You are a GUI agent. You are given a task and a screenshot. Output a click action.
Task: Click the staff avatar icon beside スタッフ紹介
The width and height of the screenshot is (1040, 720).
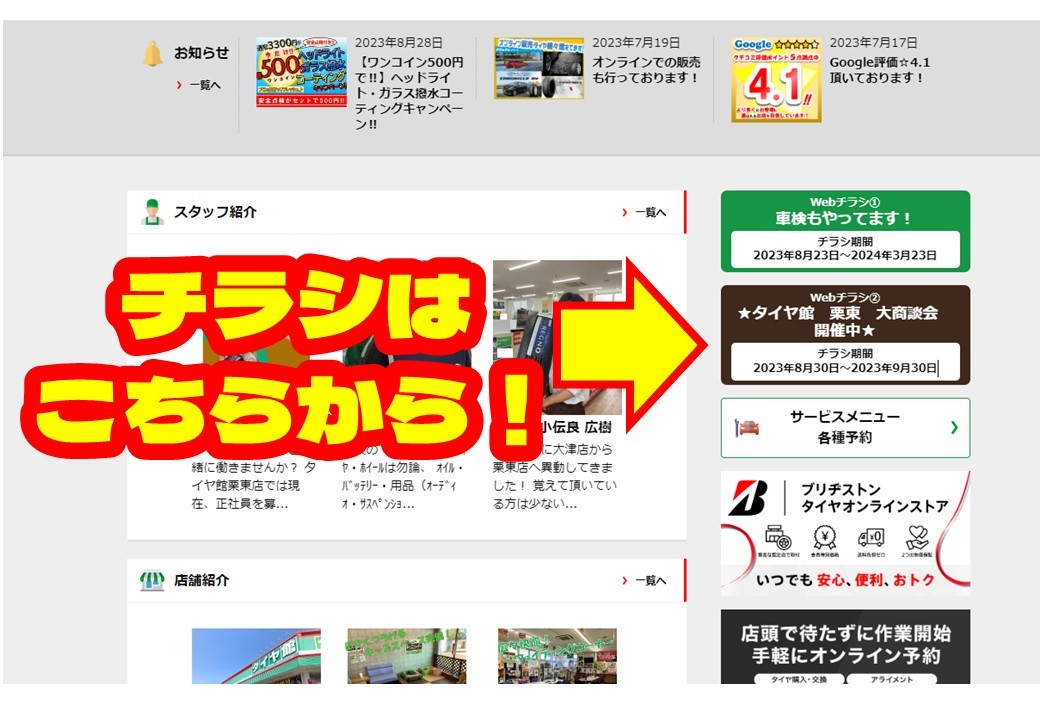coord(153,212)
